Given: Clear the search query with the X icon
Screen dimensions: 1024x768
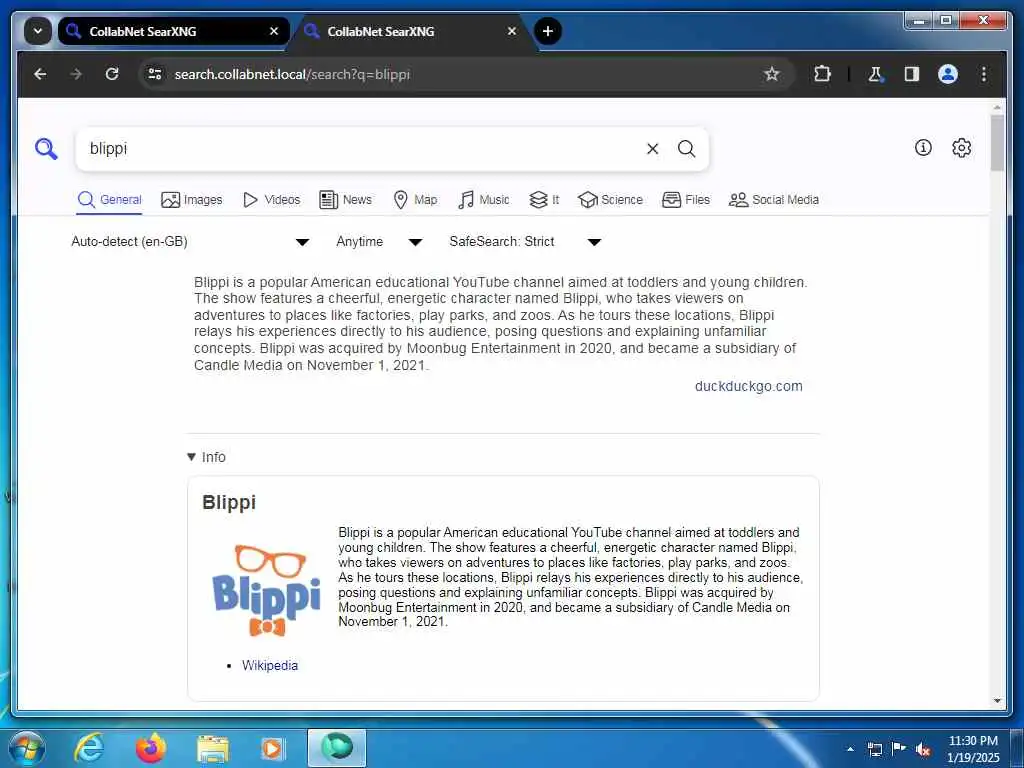Looking at the screenshot, I should click(x=652, y=149).
